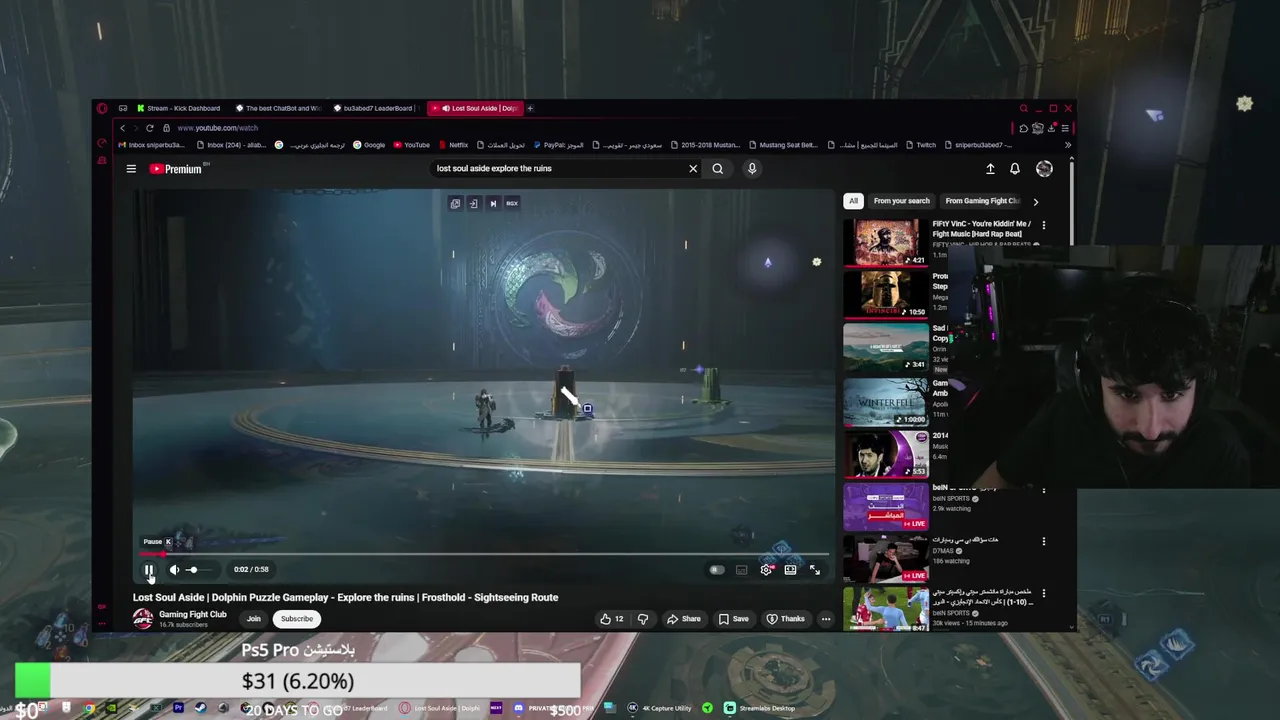Switch to theater mode
The image size is (1280, 720).
coord(790,570)
